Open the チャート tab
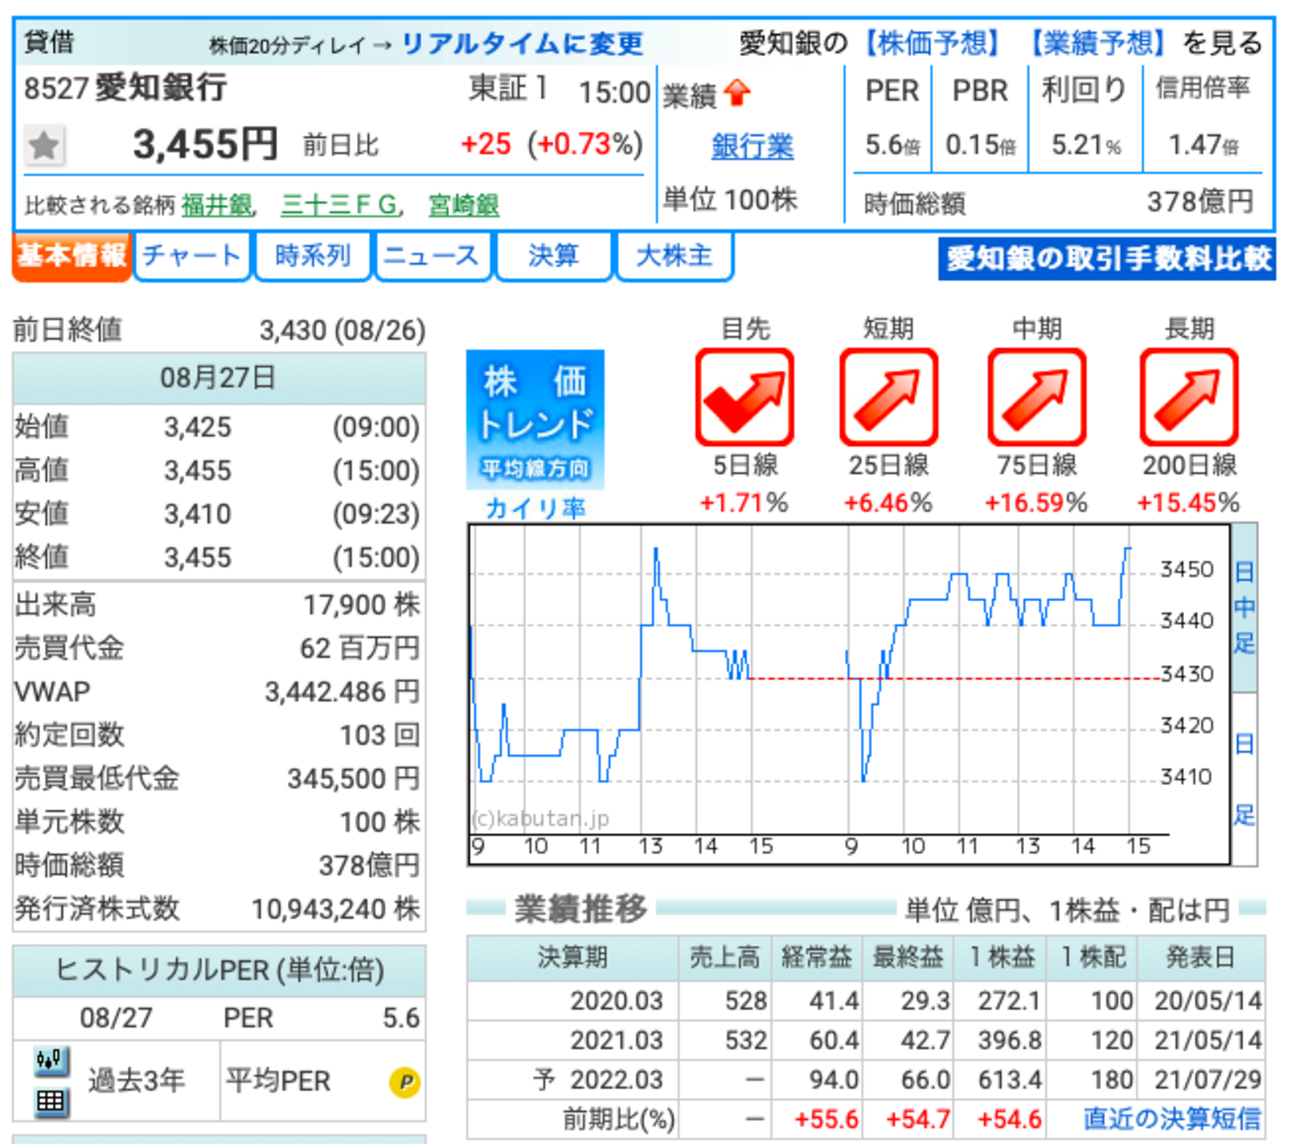Viewport: 1300px width, 1144px height. 191,256
